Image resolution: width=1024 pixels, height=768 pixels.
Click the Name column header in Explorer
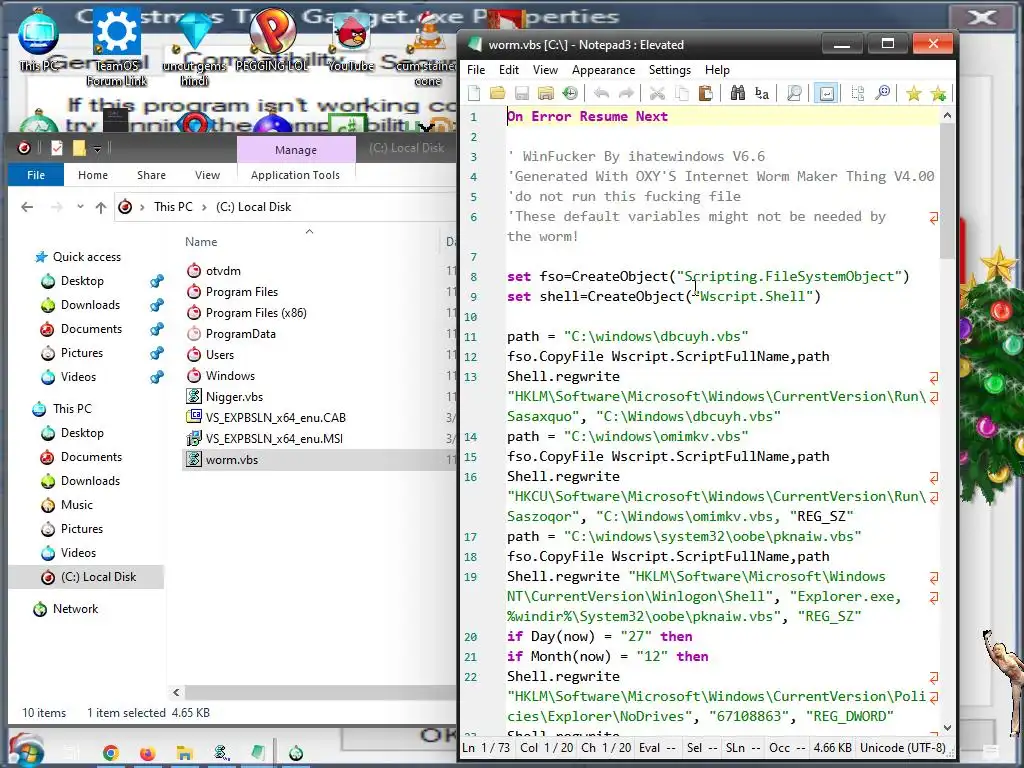201,242
